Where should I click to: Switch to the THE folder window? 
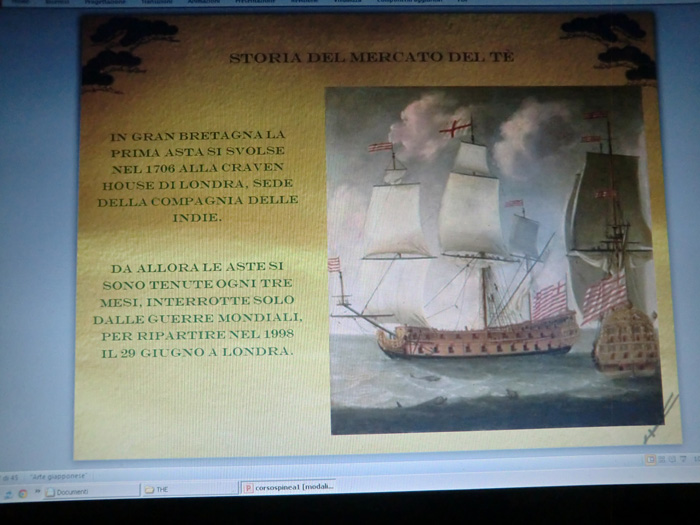(189, 489)
